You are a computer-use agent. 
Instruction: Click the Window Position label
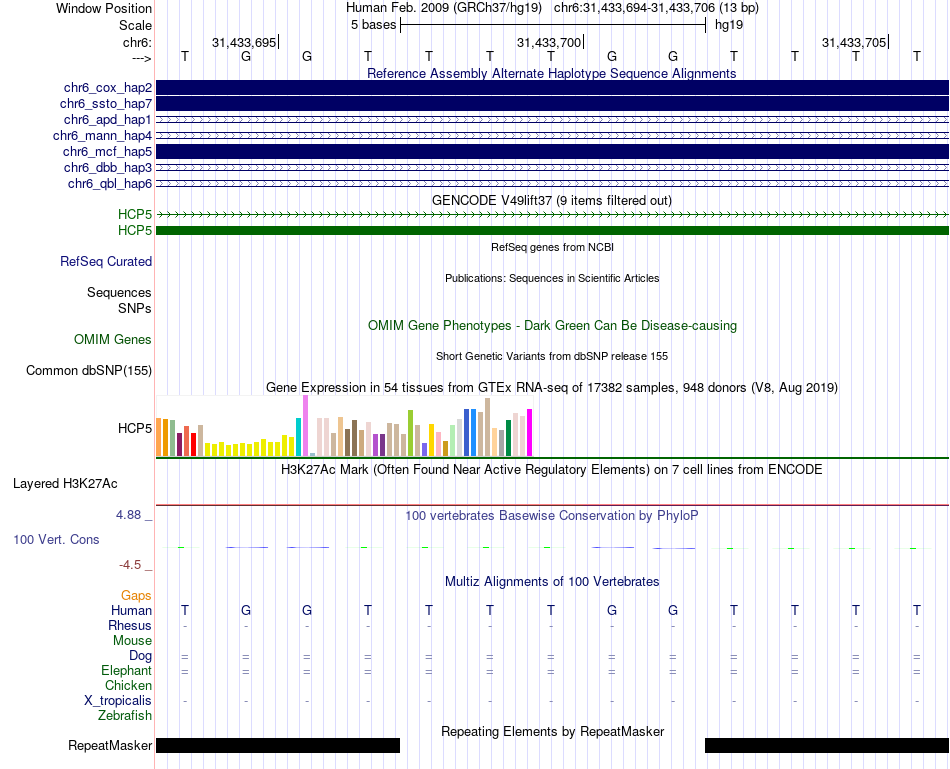pos(104,8)
